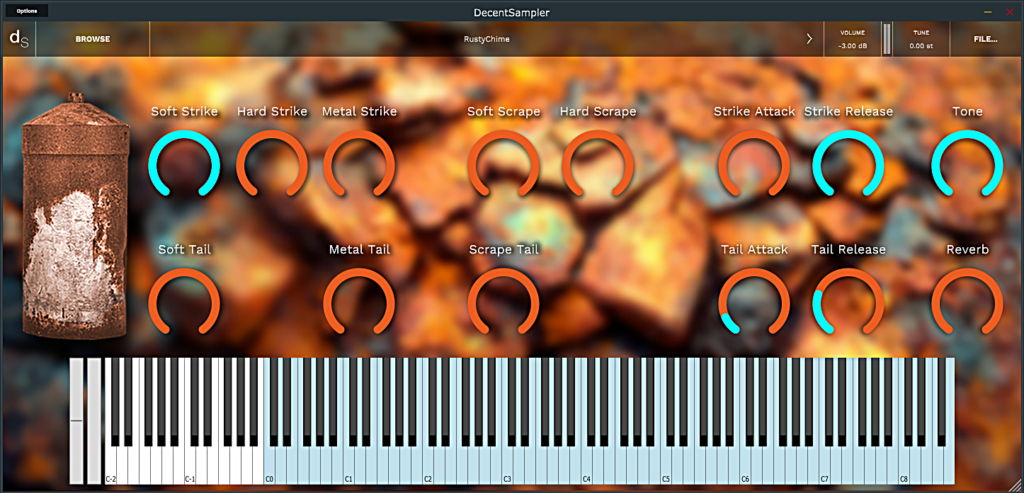This screenshot has height=493, width=1024.
Task: Click the Metal Tail label
Action: tap(359, 249)
